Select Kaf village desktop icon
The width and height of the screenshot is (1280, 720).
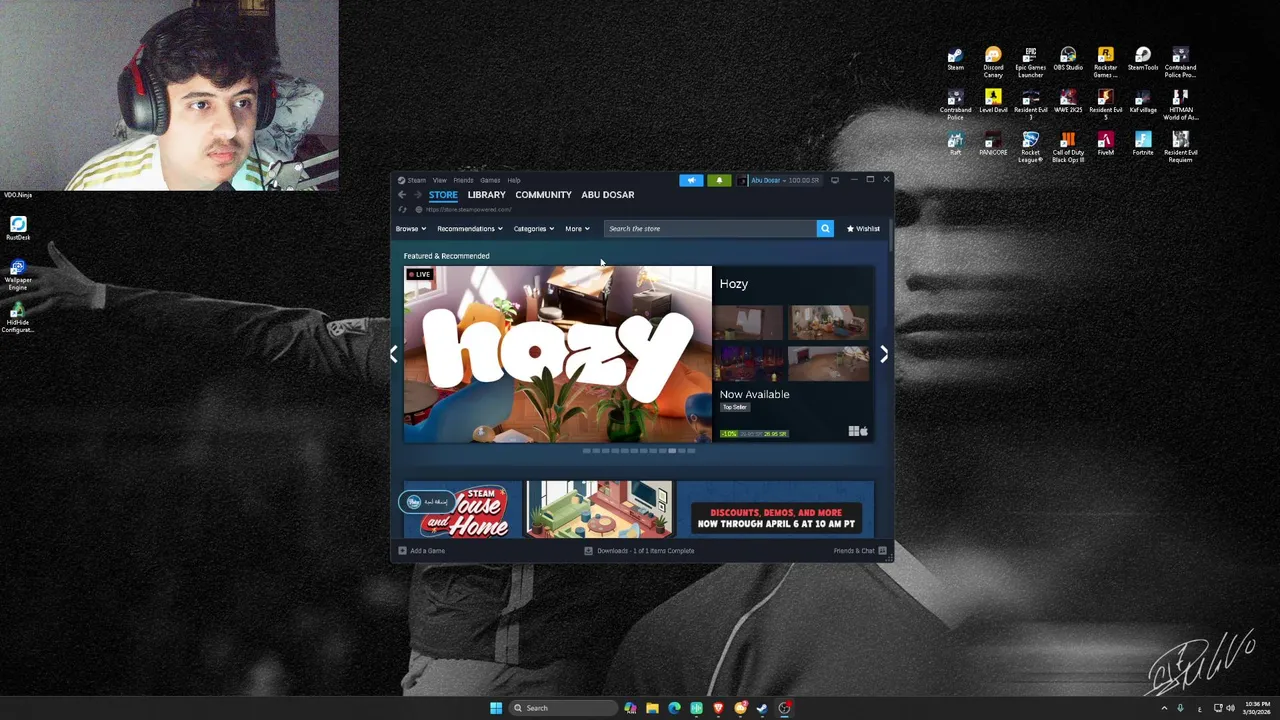click(1143, 101)
